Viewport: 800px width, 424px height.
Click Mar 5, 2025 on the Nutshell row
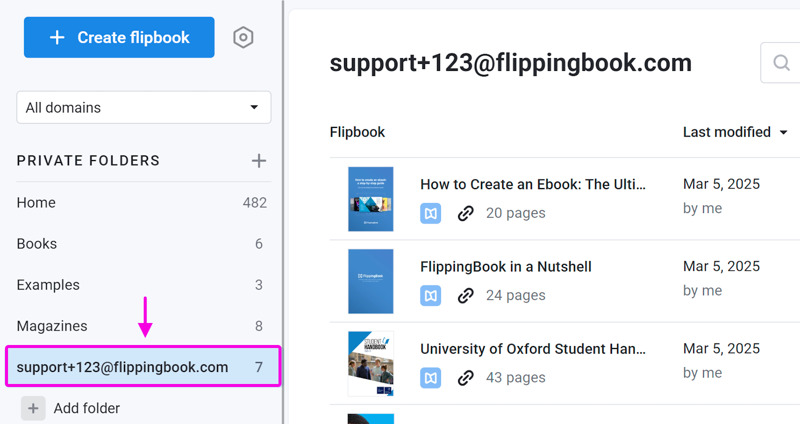(x=721, y=266)
